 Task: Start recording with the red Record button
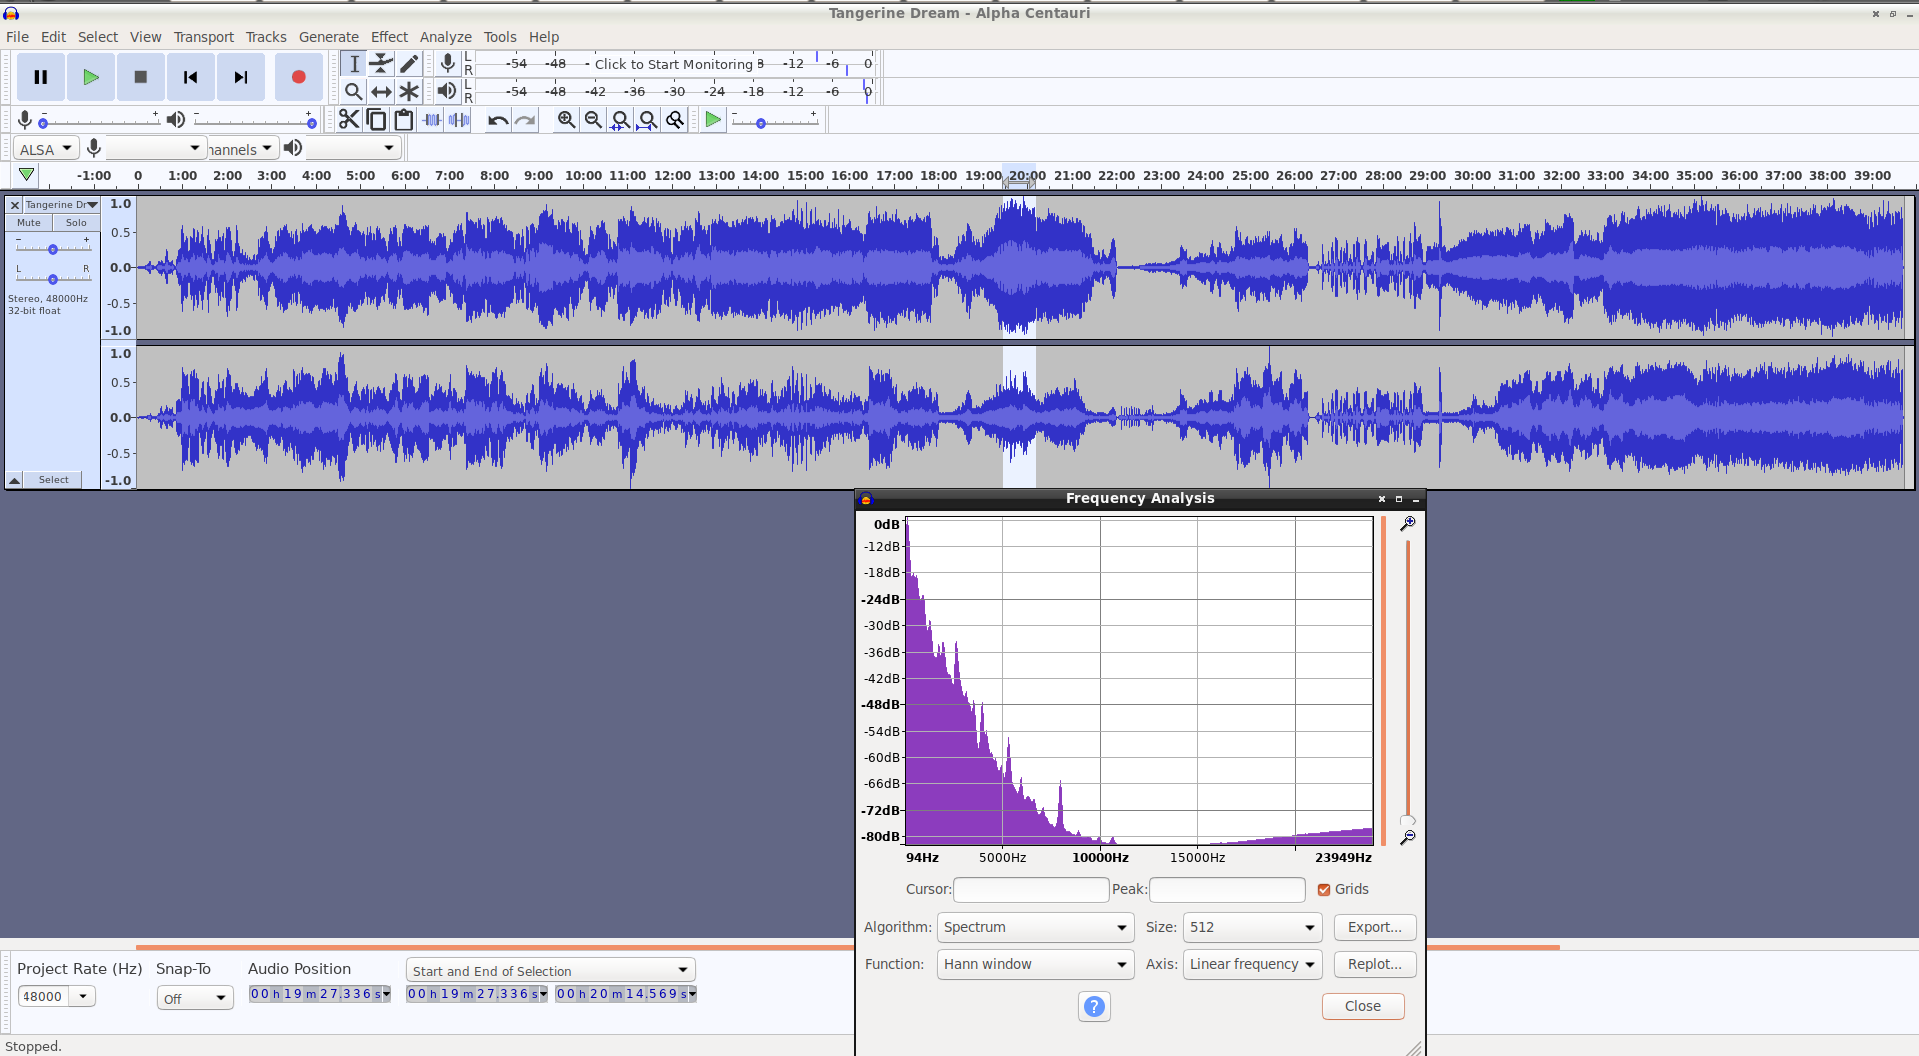(298, 77)
